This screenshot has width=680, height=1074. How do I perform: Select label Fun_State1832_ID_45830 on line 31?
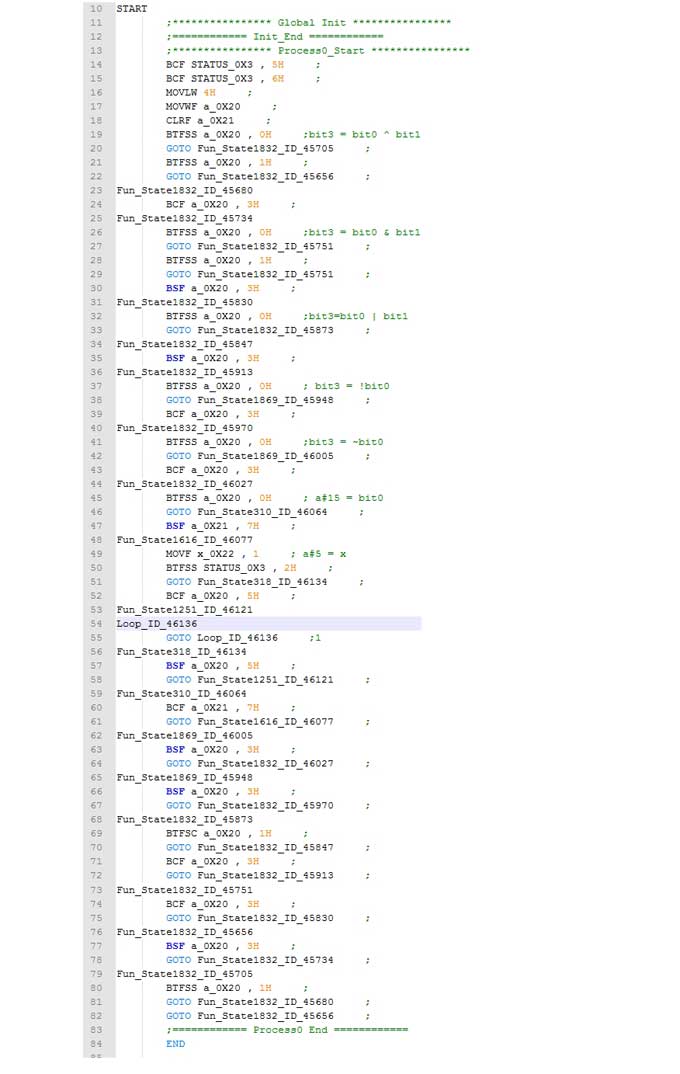click(x=184, y=303)
